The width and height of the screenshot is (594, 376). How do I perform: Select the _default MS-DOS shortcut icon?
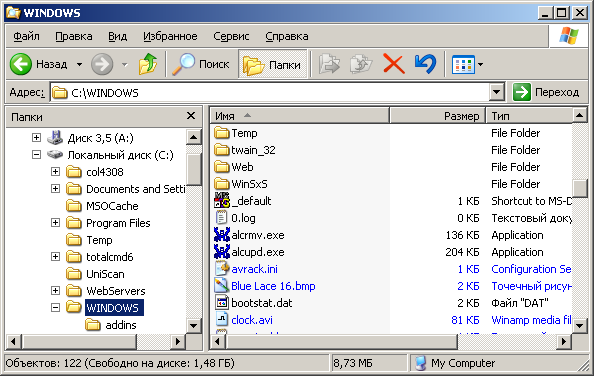pos(222,201)
